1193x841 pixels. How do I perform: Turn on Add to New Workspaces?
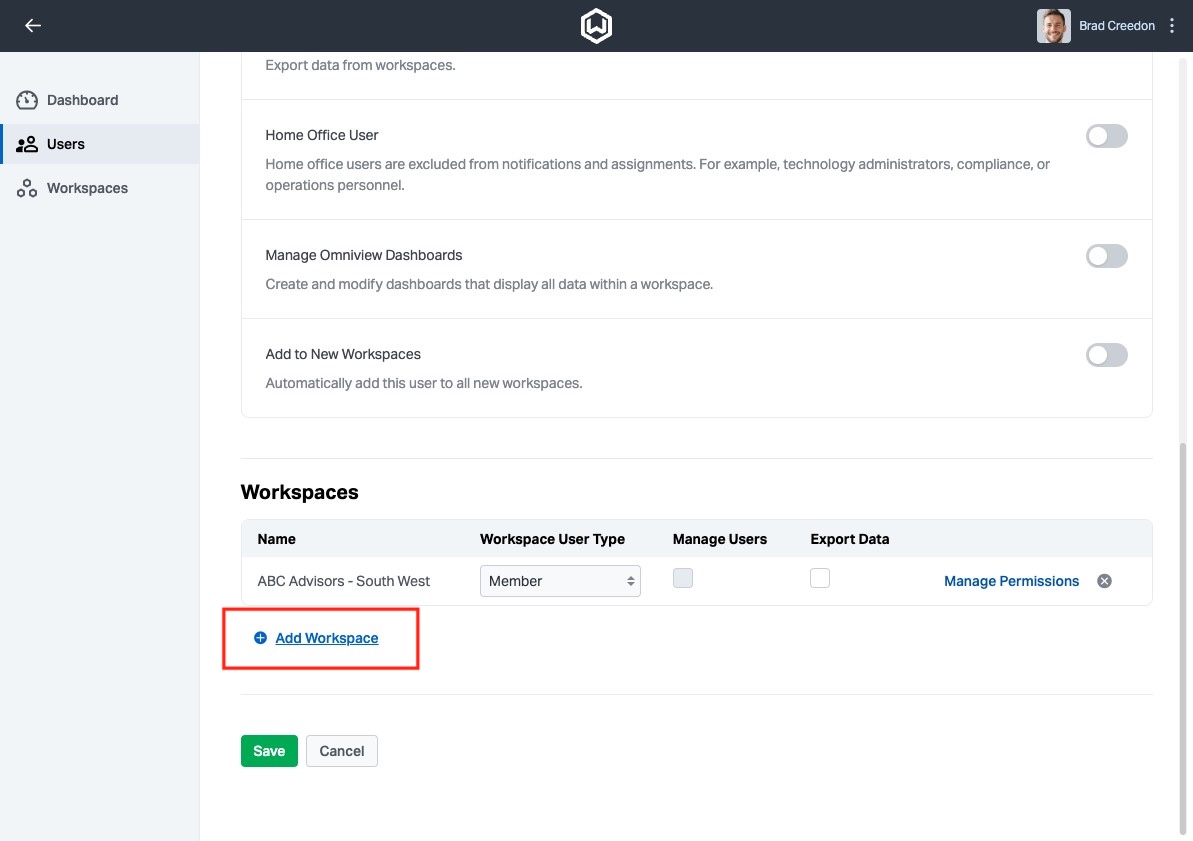[1106, 355]
